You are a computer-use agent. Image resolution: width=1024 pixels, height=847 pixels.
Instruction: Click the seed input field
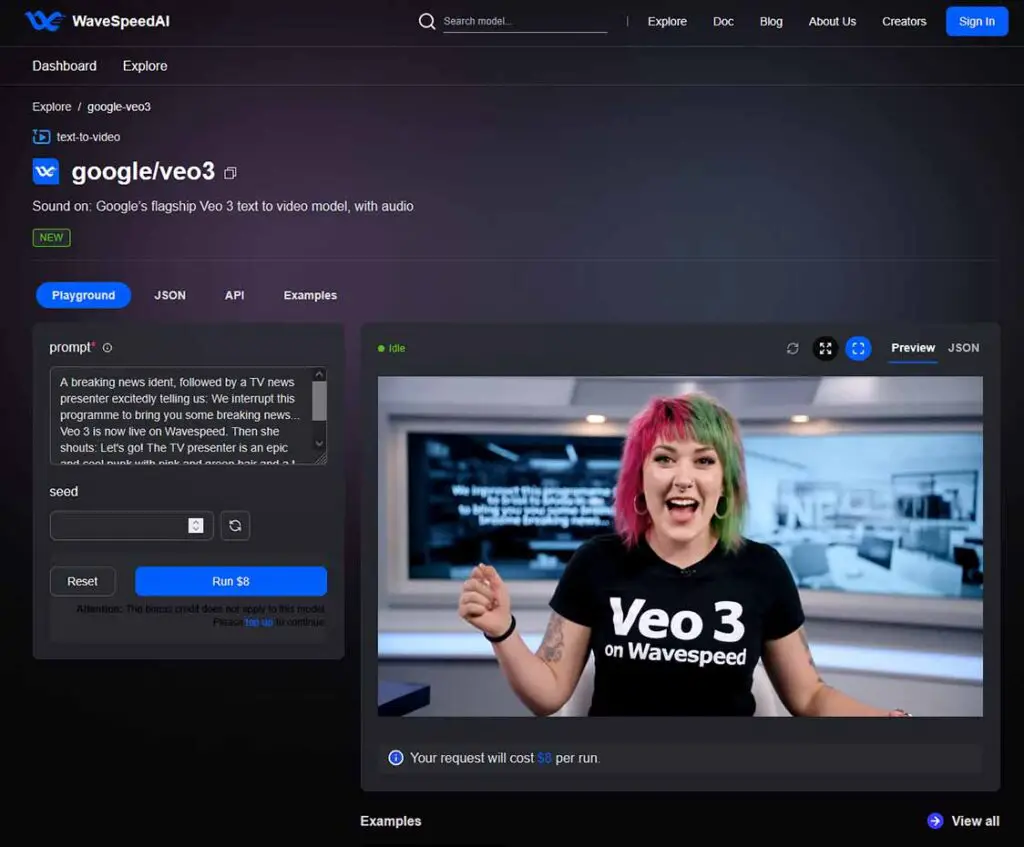pos(131,526)
